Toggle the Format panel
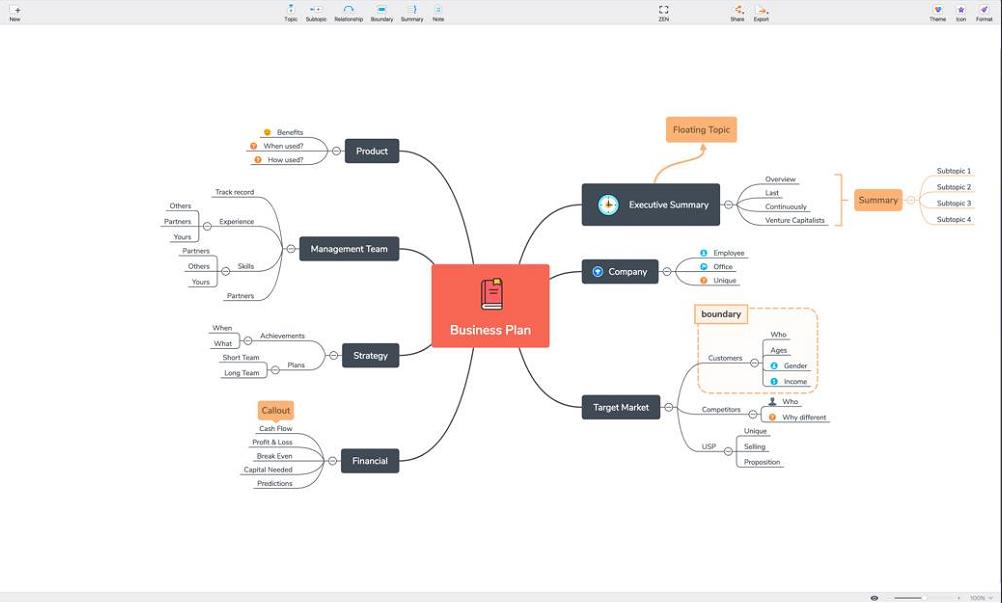 (x=984, y=10)
